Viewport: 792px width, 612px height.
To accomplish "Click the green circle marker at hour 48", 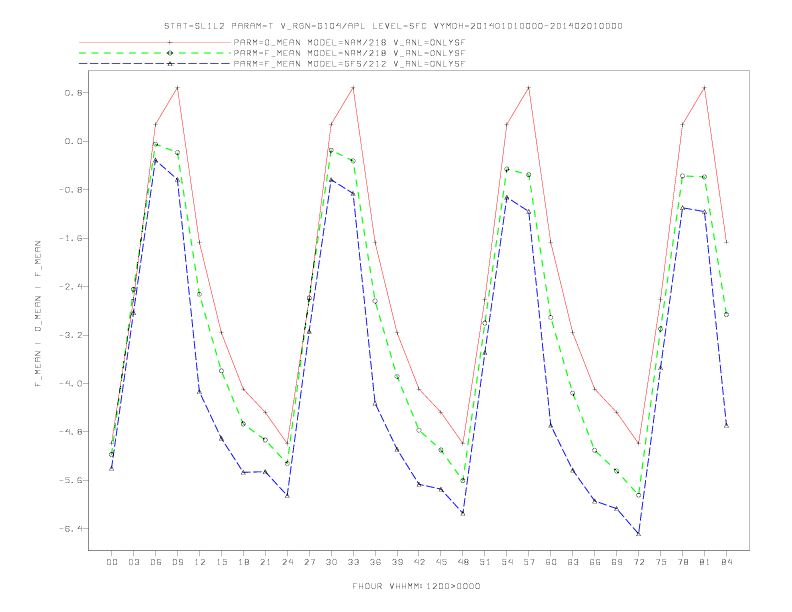I will coord(463,480).
